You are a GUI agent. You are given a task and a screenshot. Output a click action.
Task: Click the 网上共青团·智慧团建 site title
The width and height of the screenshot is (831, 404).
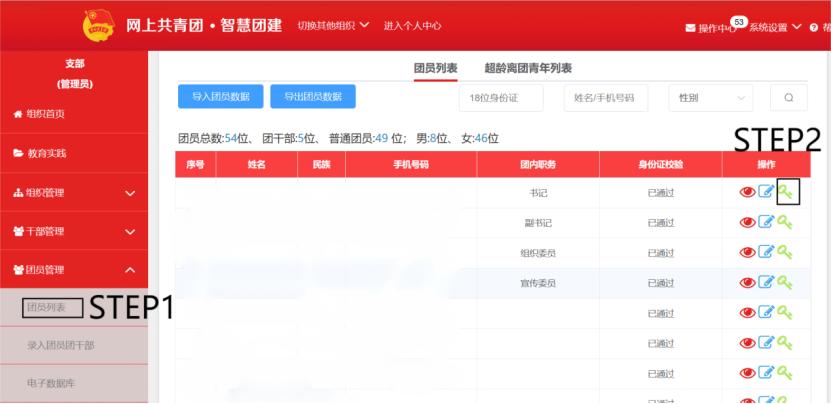[x=204, y=25]
